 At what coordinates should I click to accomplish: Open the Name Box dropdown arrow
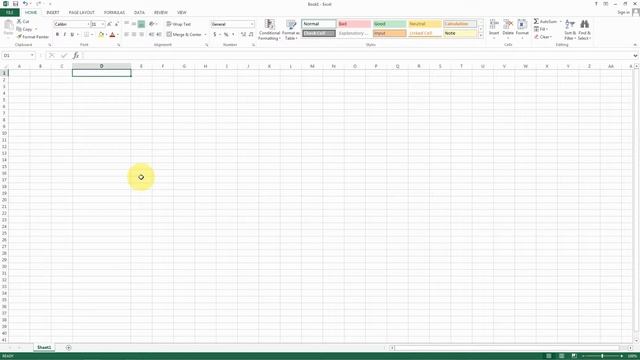tap(32, 56)
